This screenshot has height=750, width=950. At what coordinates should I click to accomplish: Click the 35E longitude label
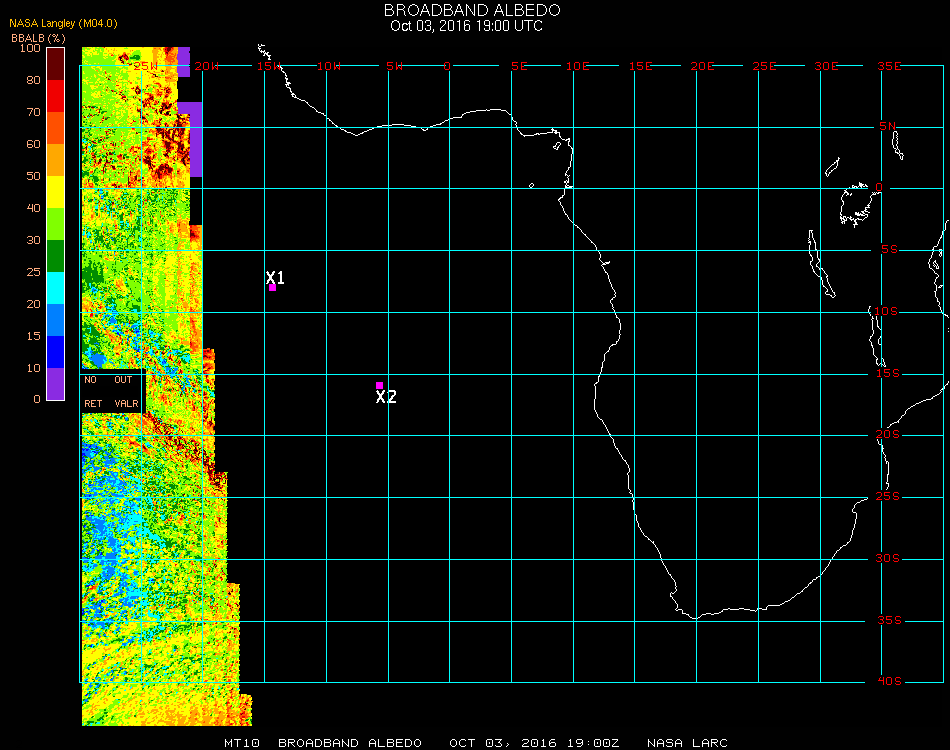pos(889,66)
